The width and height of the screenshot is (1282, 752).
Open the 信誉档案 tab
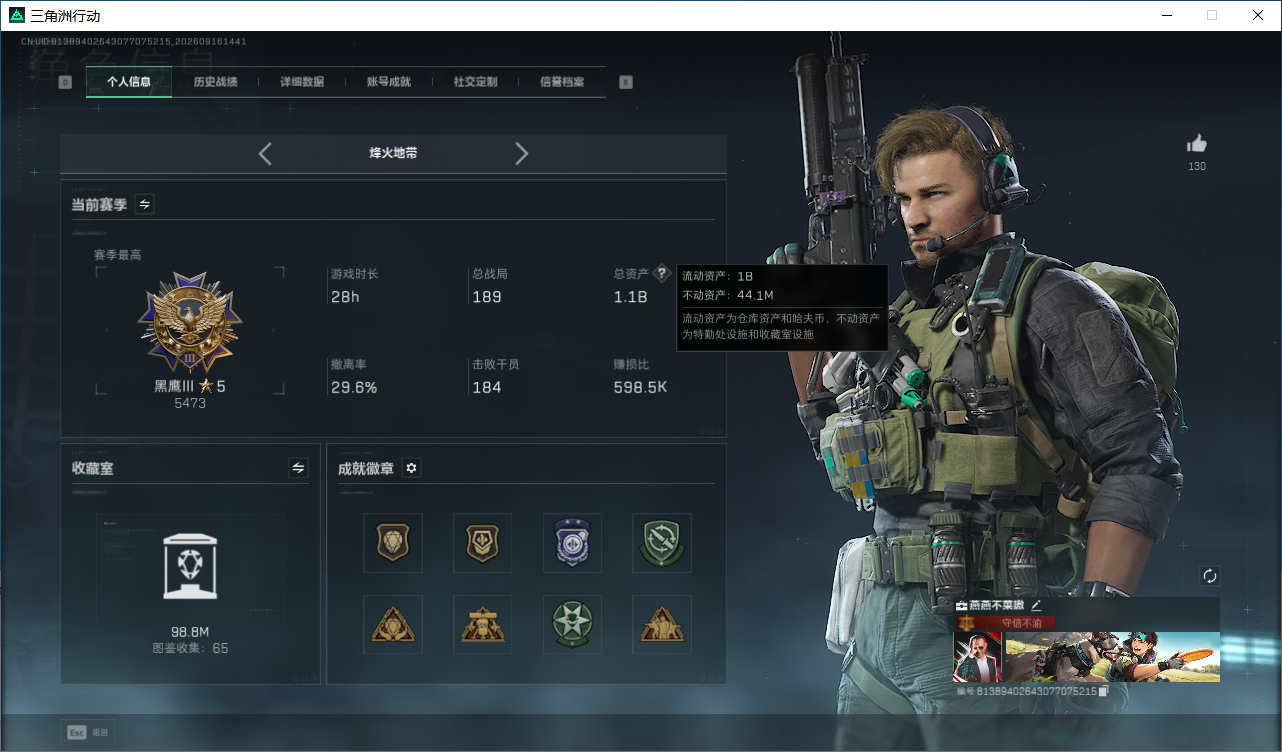pos(562,82)
